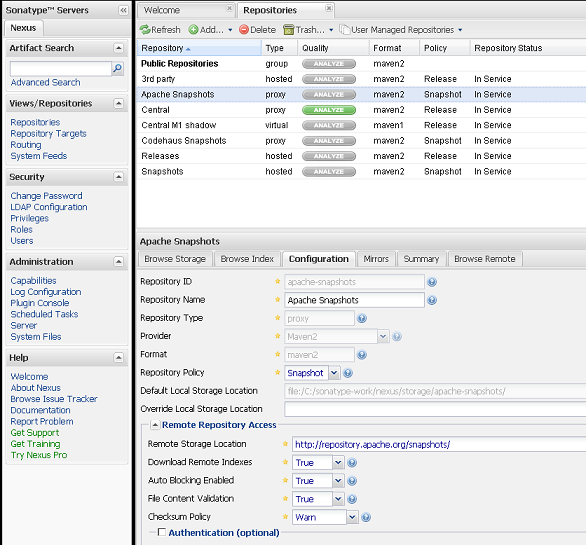The height and width of the screenshot is (545, 586).
Task: Open the File Content Validation dropdown
Action: tap(338, 499)
